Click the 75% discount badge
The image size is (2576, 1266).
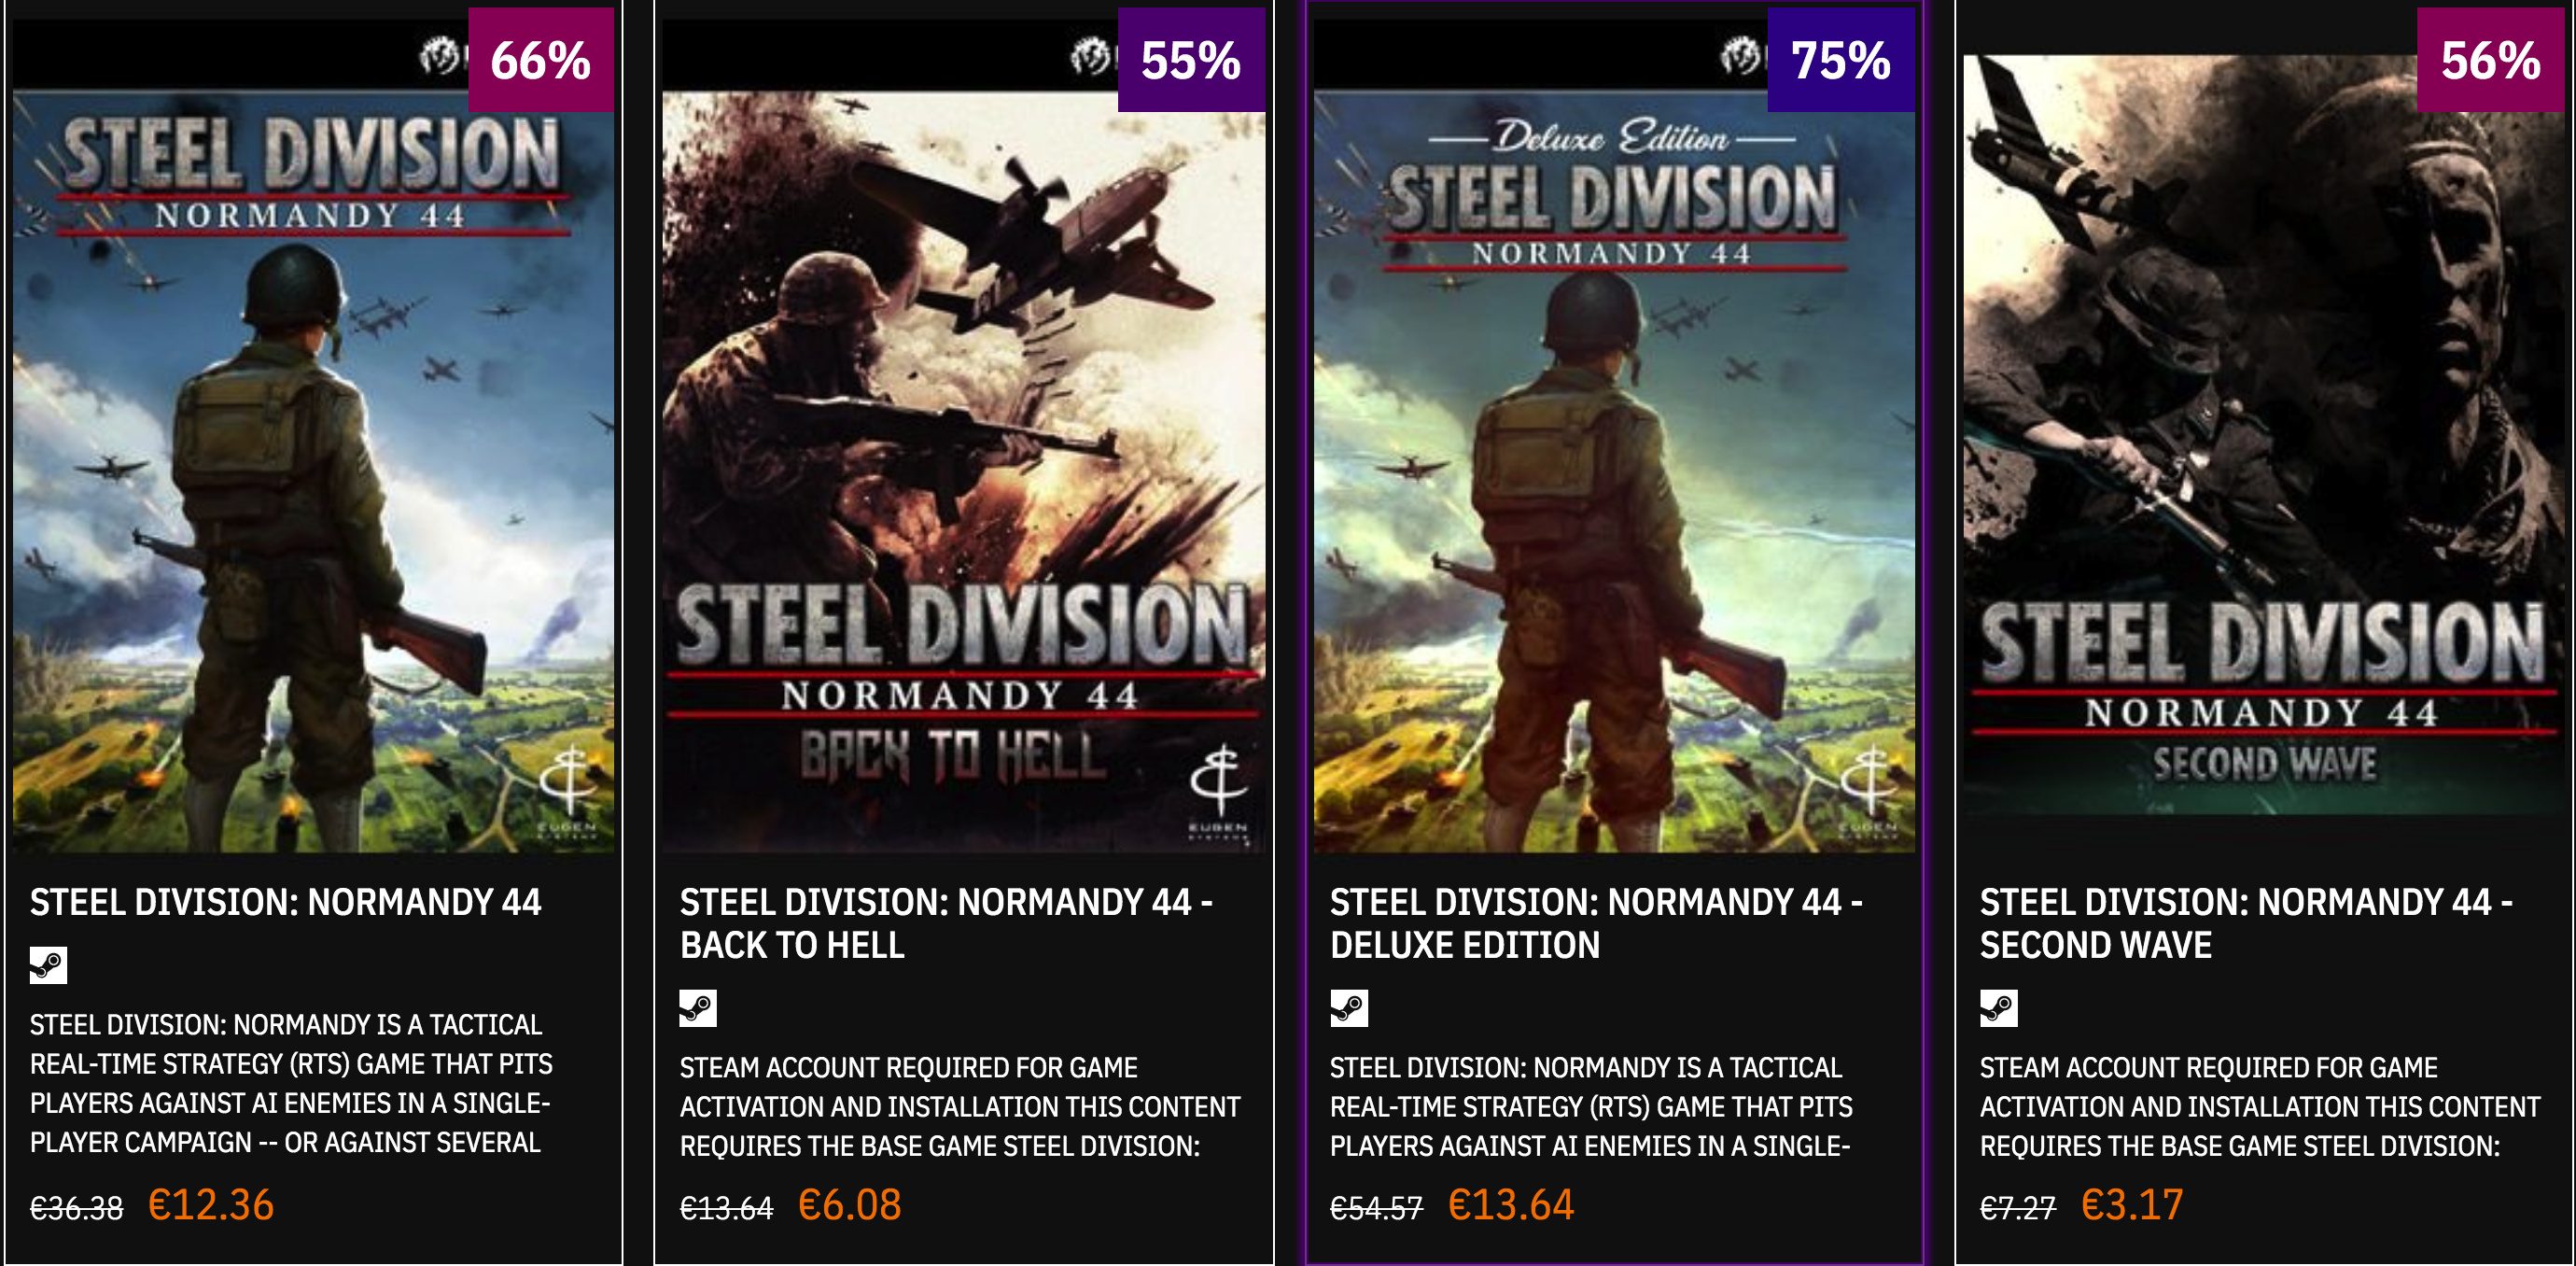(x=1841, y=60)
